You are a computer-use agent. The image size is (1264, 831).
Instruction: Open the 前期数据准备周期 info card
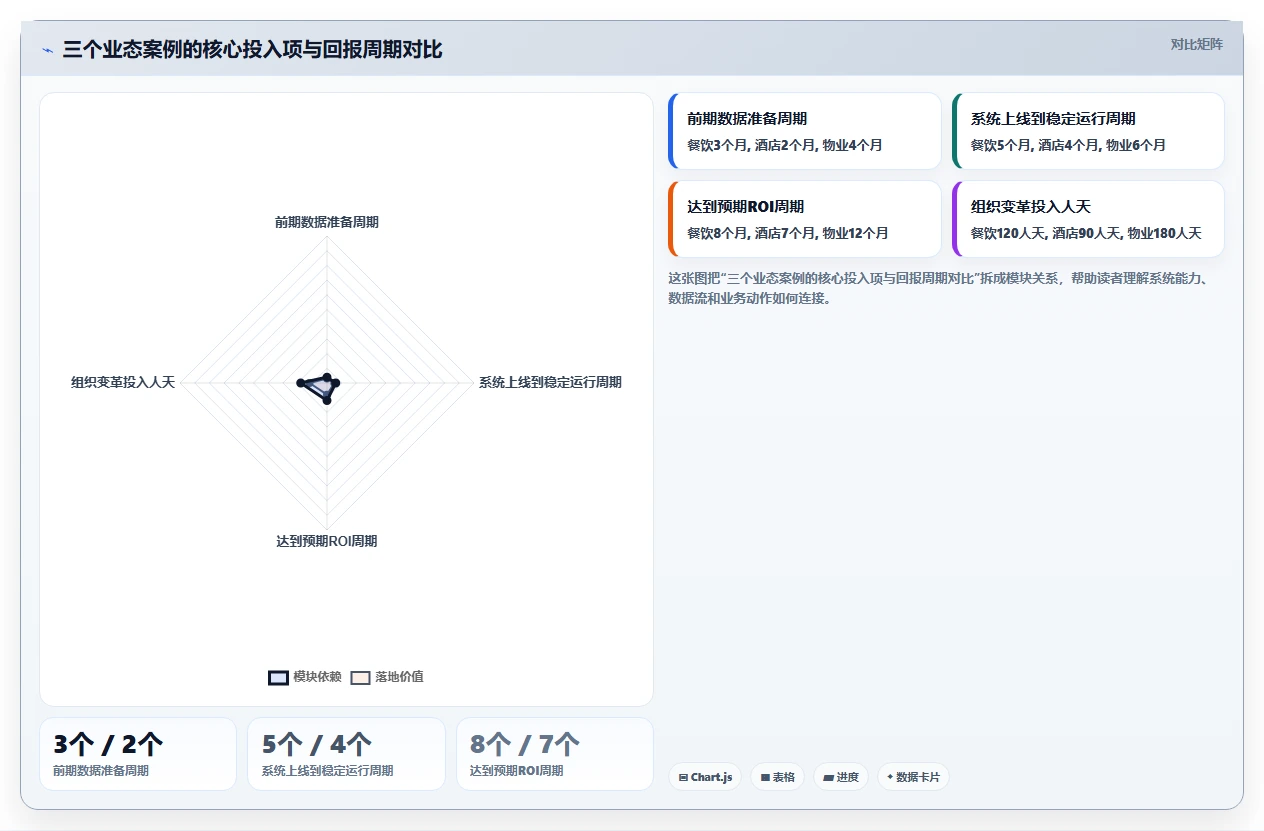coord(805,131)
